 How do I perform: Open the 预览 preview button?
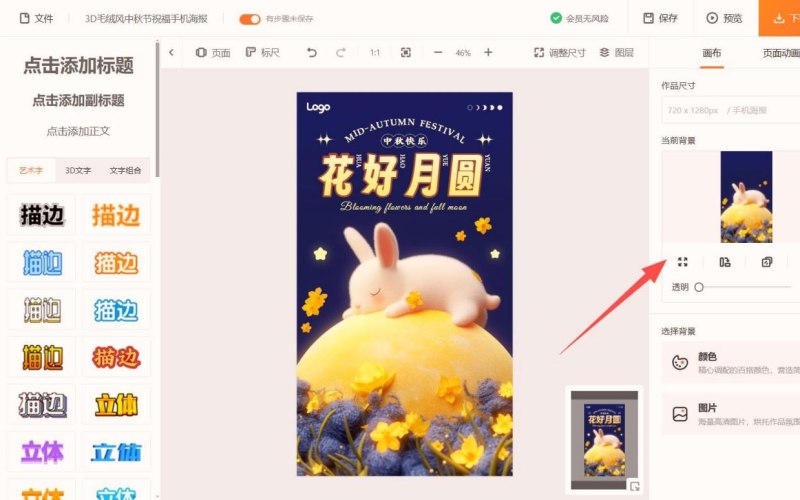(724, 18)
